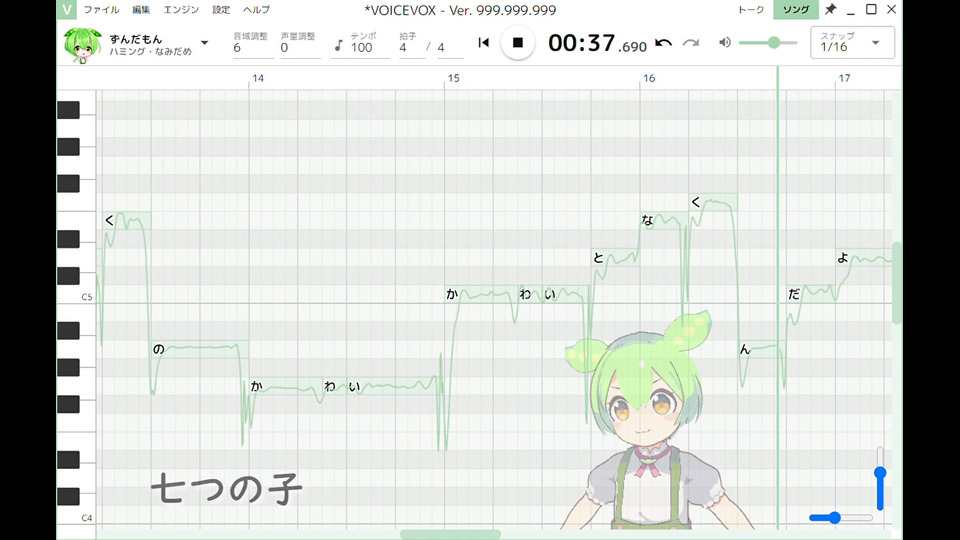Select the よ note
Viewport: 960px width, 540px height.
863,257
